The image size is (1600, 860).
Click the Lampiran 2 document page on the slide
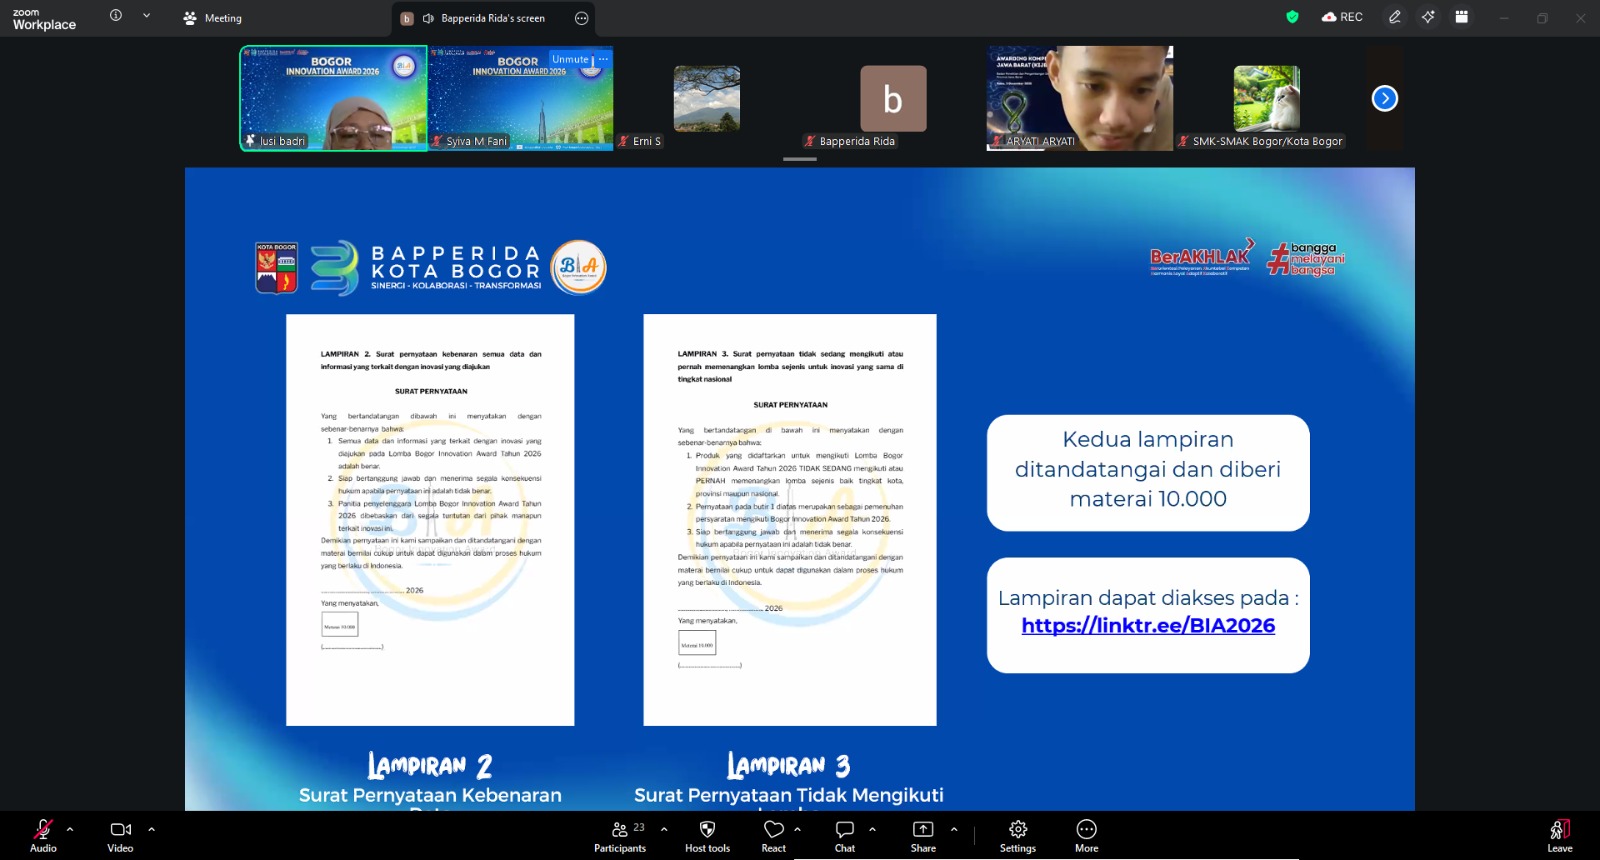pyautogui.click(x=430, y=520)
